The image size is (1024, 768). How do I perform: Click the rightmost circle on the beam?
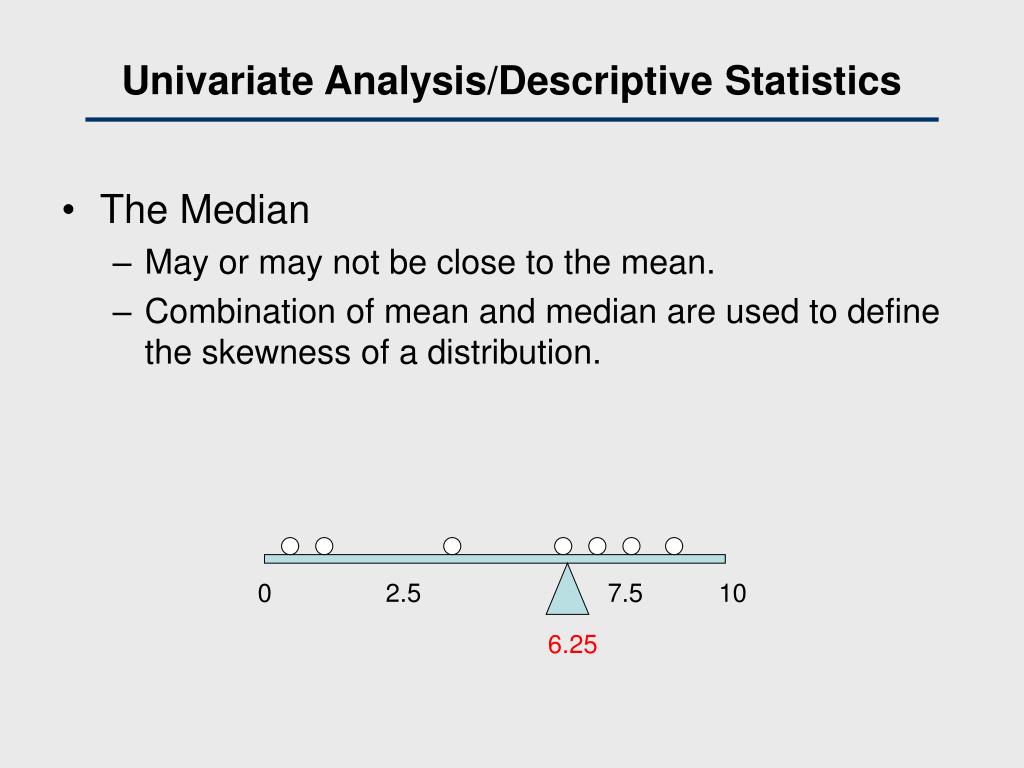674,546
